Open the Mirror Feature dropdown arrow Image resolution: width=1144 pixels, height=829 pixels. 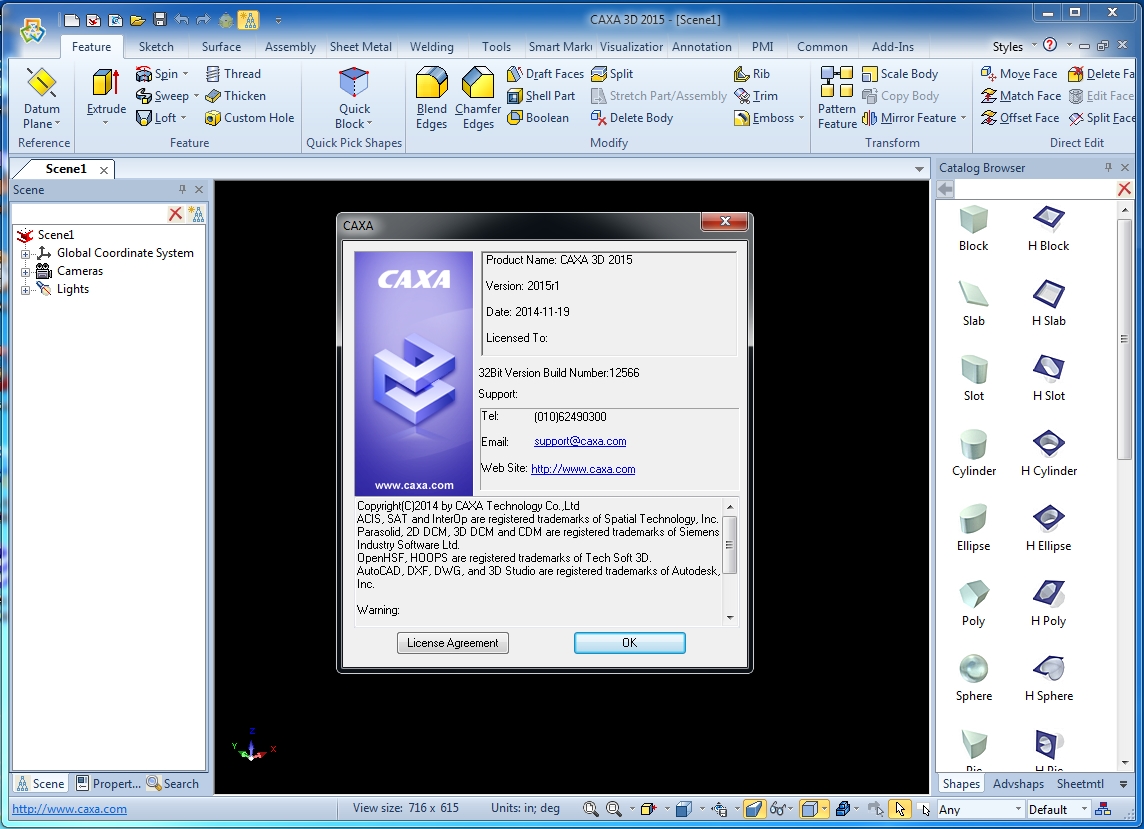point(963,117)
